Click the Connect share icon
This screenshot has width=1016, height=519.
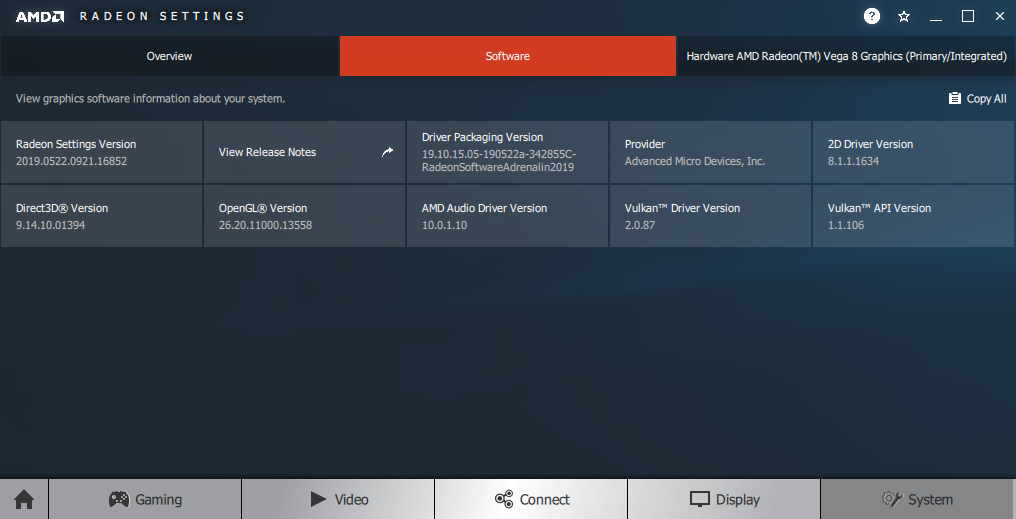click(504, 499)
